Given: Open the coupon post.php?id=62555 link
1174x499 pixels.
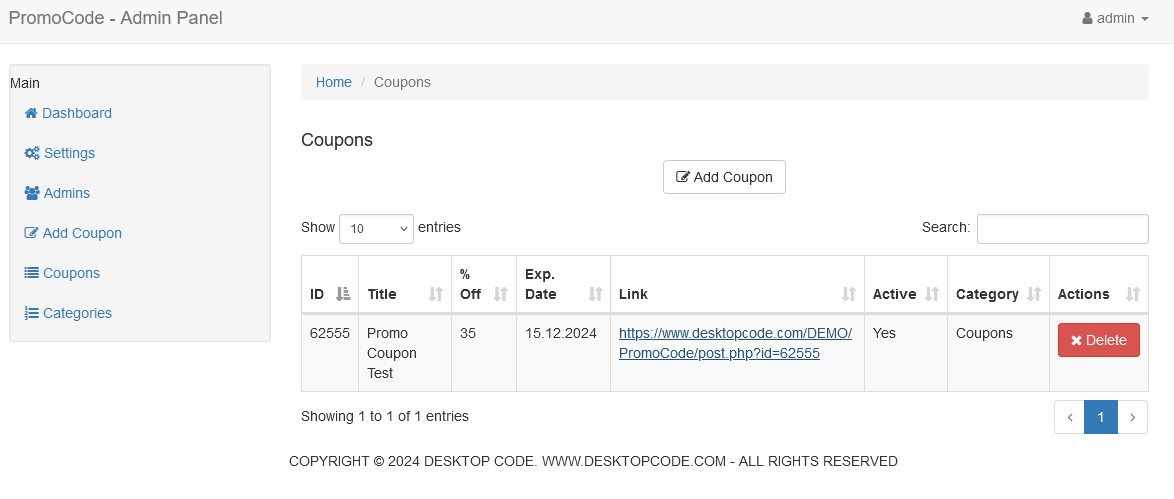Looking at the screenshot, I should point(735,343).
